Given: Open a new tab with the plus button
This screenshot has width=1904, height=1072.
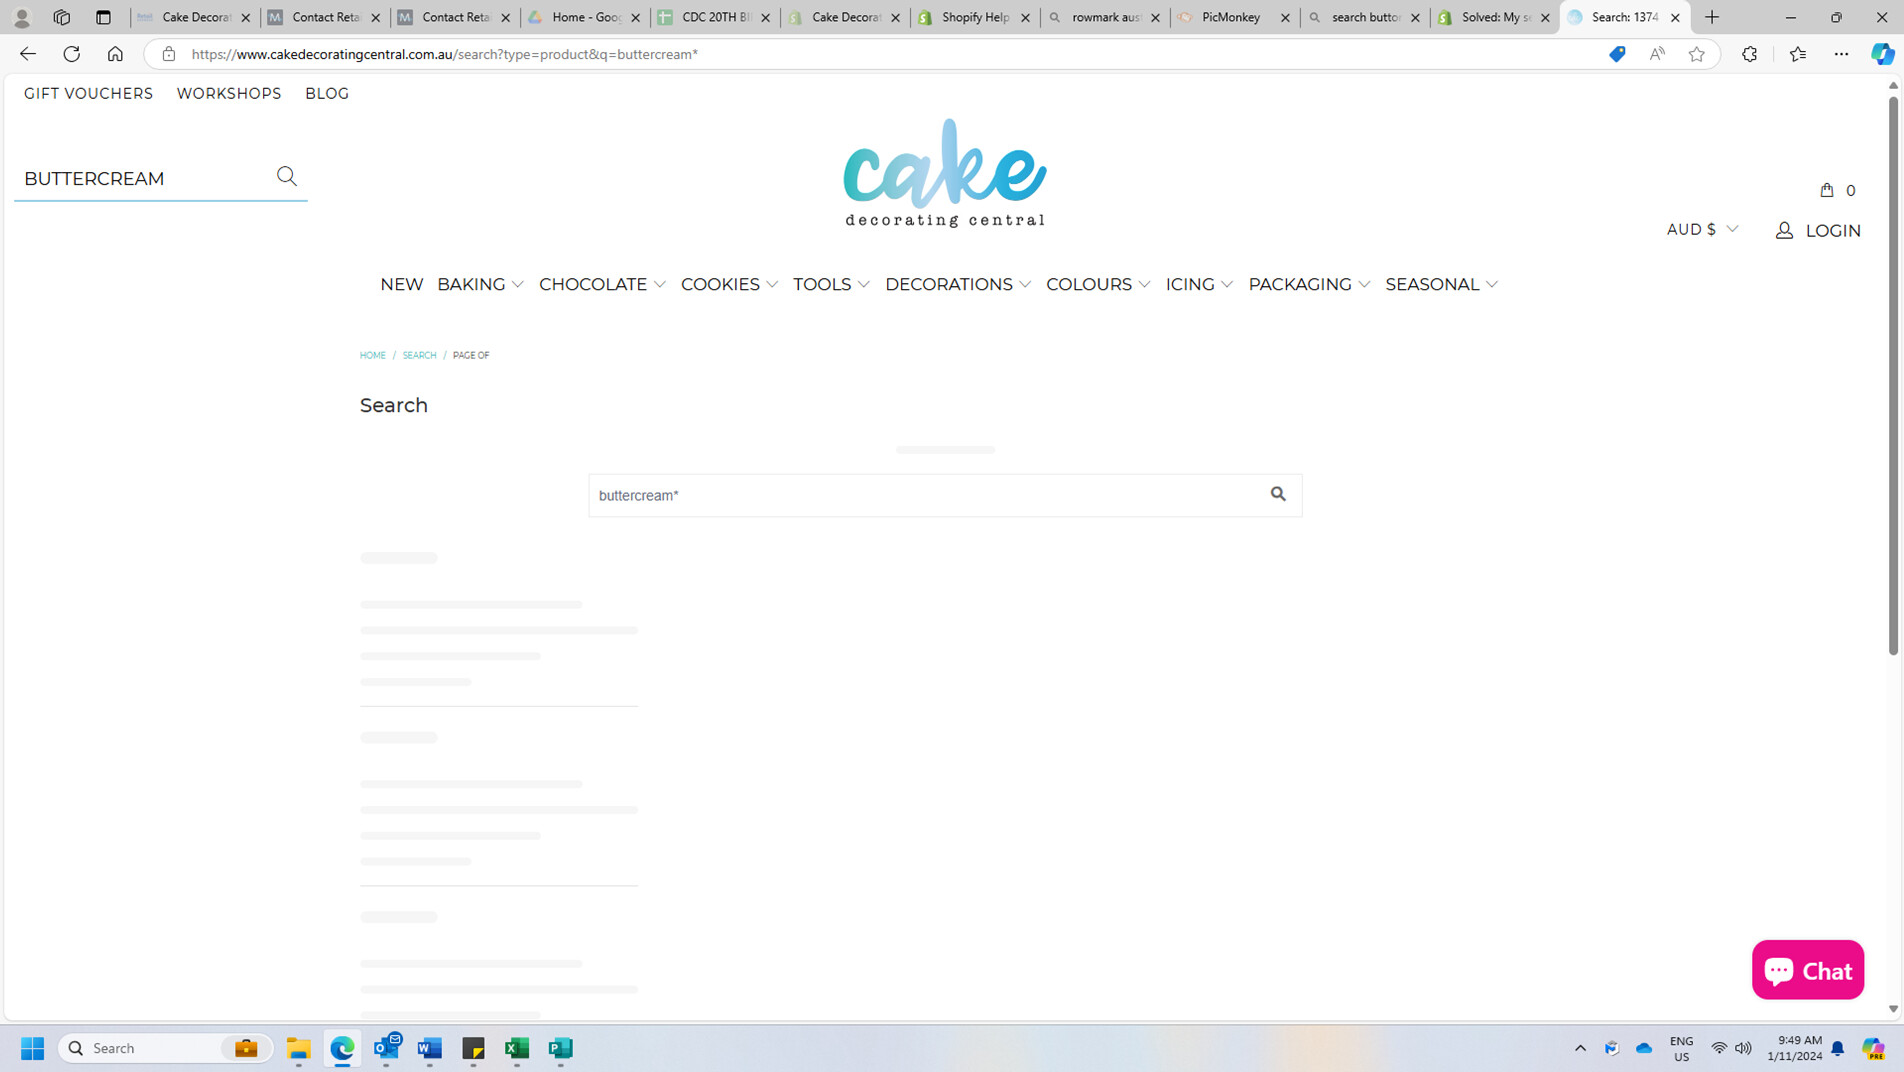Looking at the screenshot, I should point(1712,17).
